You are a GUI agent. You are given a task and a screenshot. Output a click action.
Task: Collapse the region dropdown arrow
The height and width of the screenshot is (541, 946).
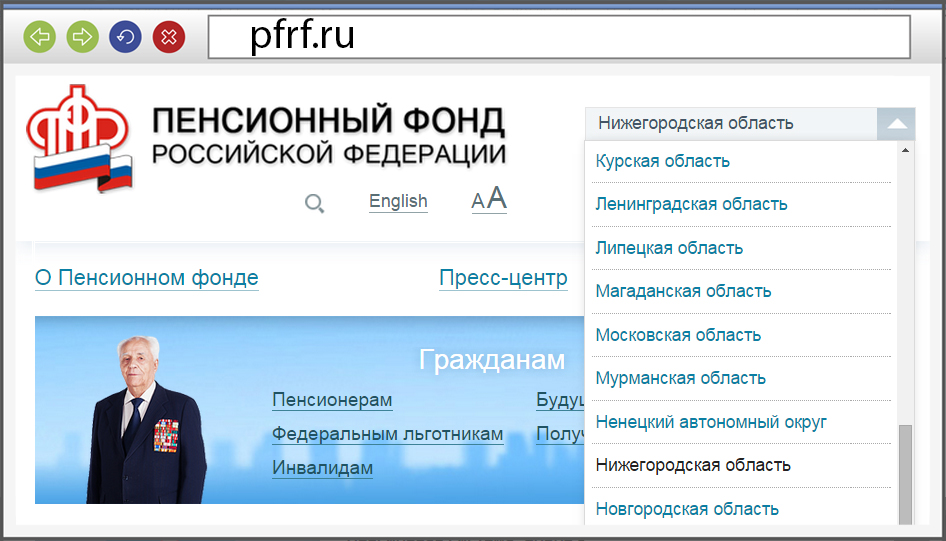tap(897, 124)
